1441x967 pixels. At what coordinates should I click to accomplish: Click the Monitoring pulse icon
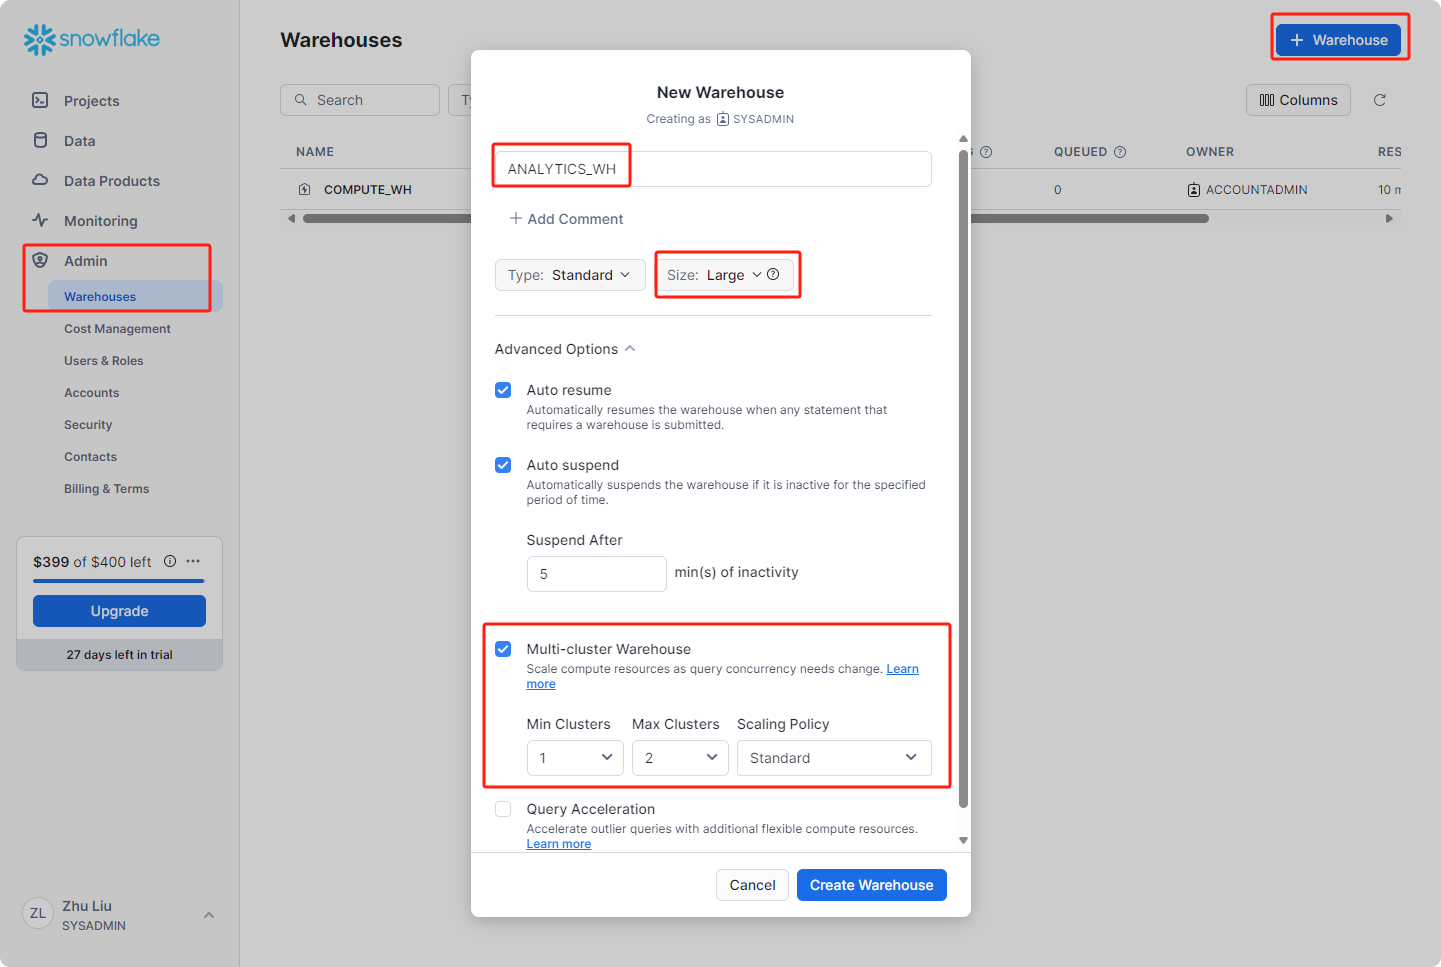click(40, 220)
